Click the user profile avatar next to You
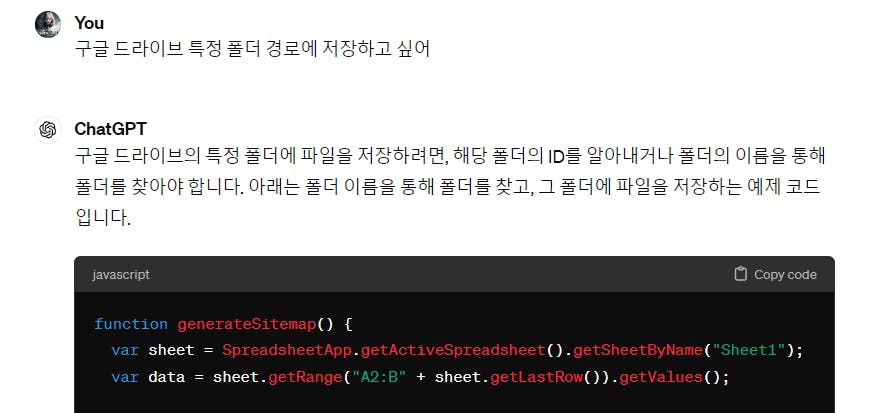Screen dimensions: 882x413 (x=48, y=24)
